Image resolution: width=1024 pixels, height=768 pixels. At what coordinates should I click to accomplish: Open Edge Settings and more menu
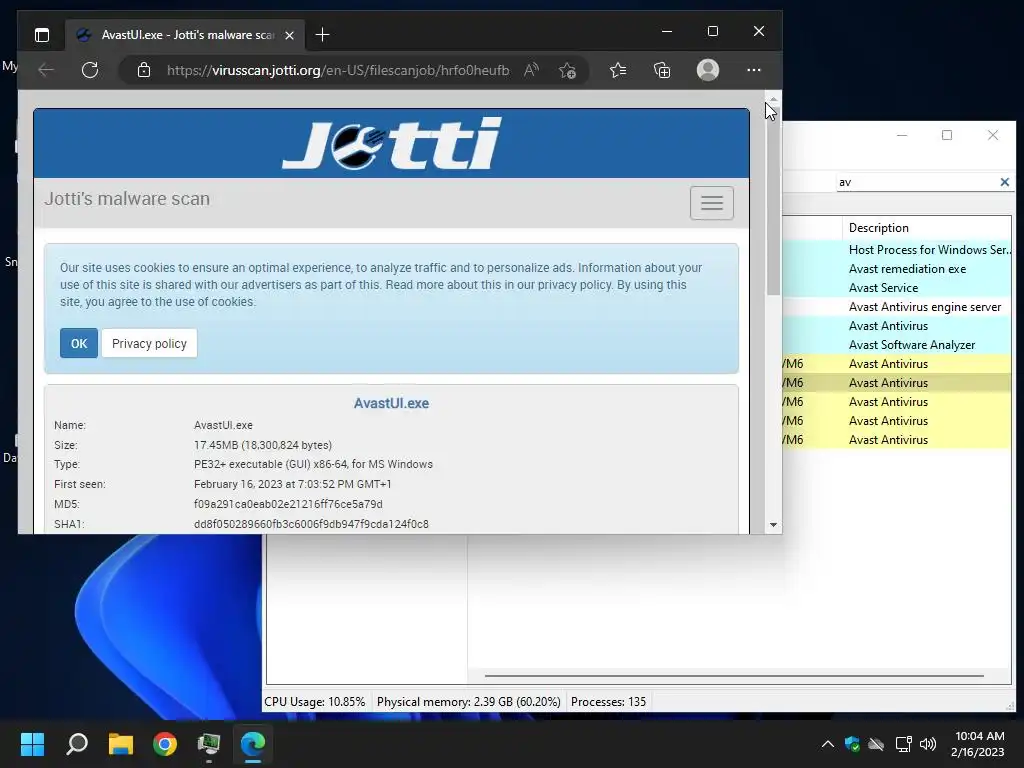pos(754,70)
